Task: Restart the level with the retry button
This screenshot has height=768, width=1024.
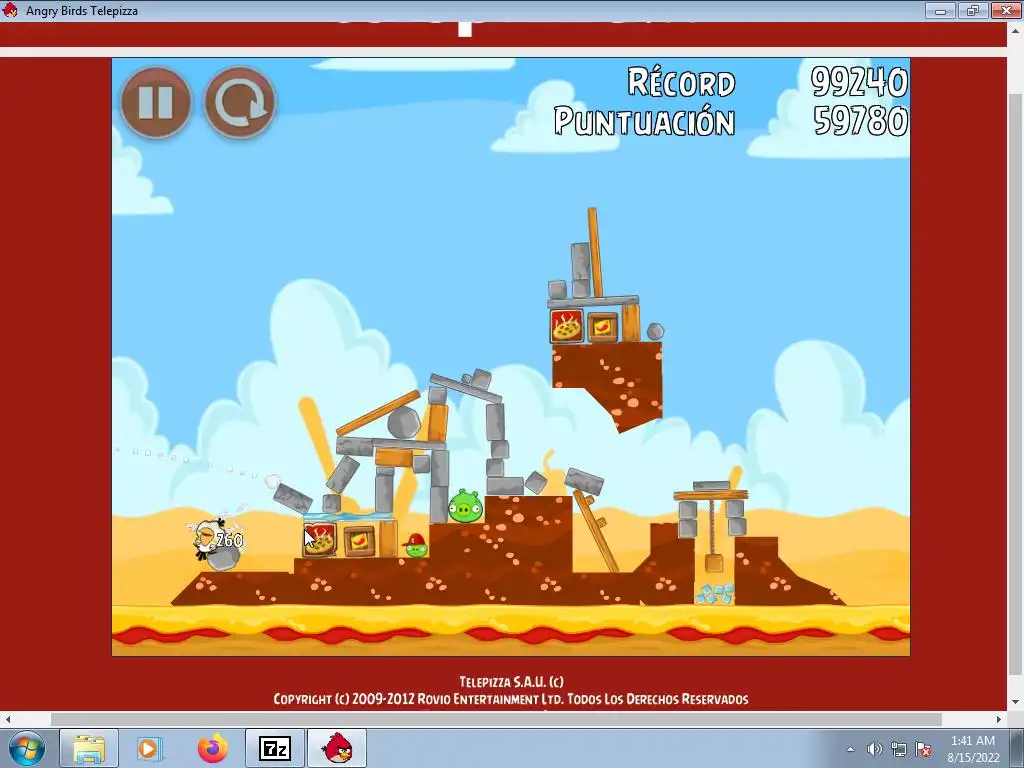Action: point(240,103)
